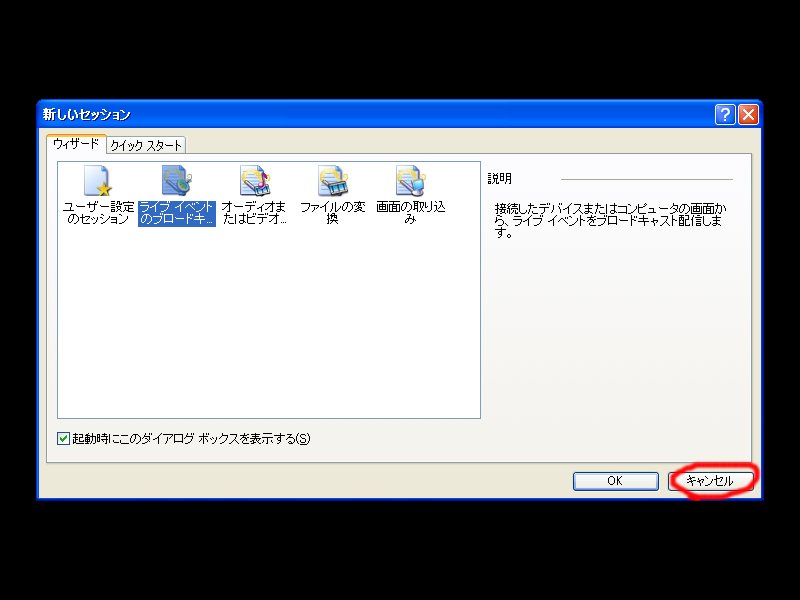Select the ユーザー設定のセッション icon
The image size is (800, 600).
98,181
